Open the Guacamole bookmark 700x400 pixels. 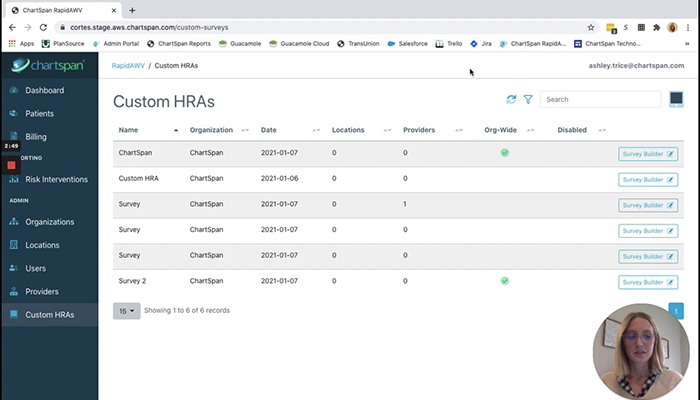pyautogui.click(x=240, y=44)
